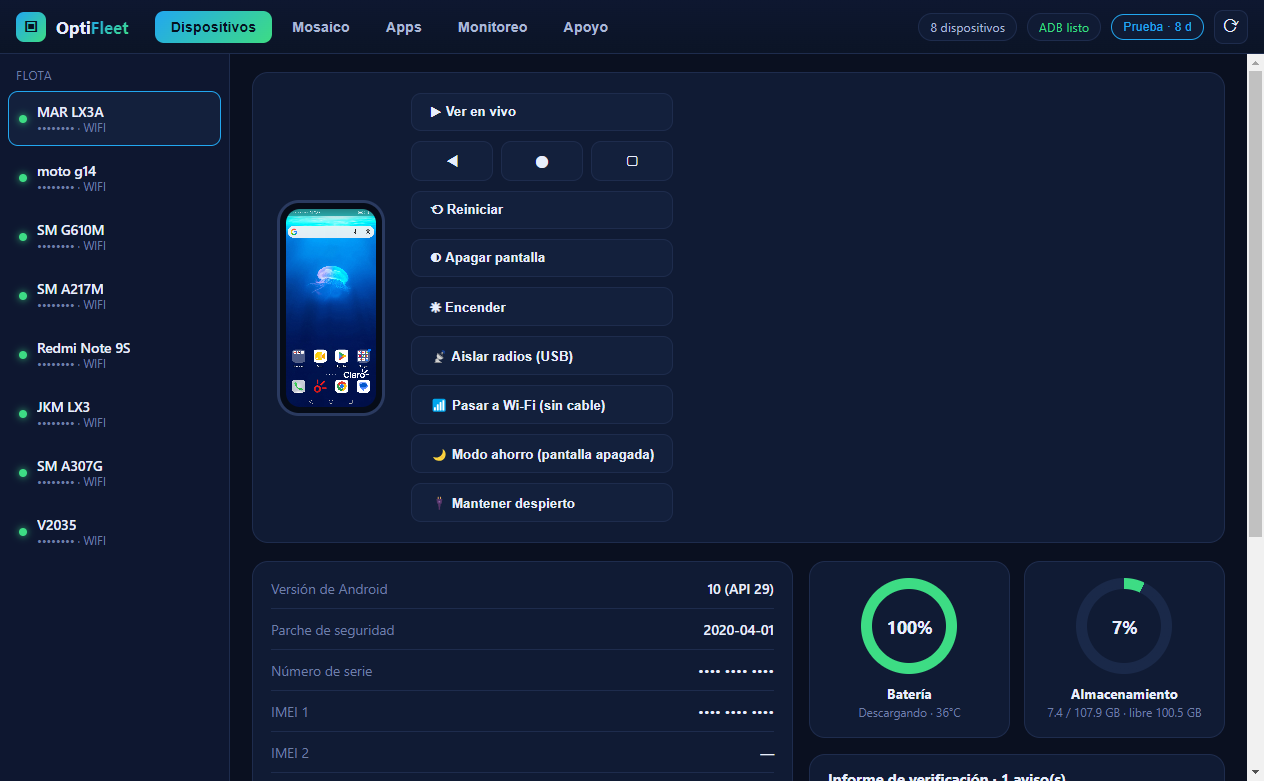
Task: Click Aislar radios (USB) button
Action: (542, 356)
